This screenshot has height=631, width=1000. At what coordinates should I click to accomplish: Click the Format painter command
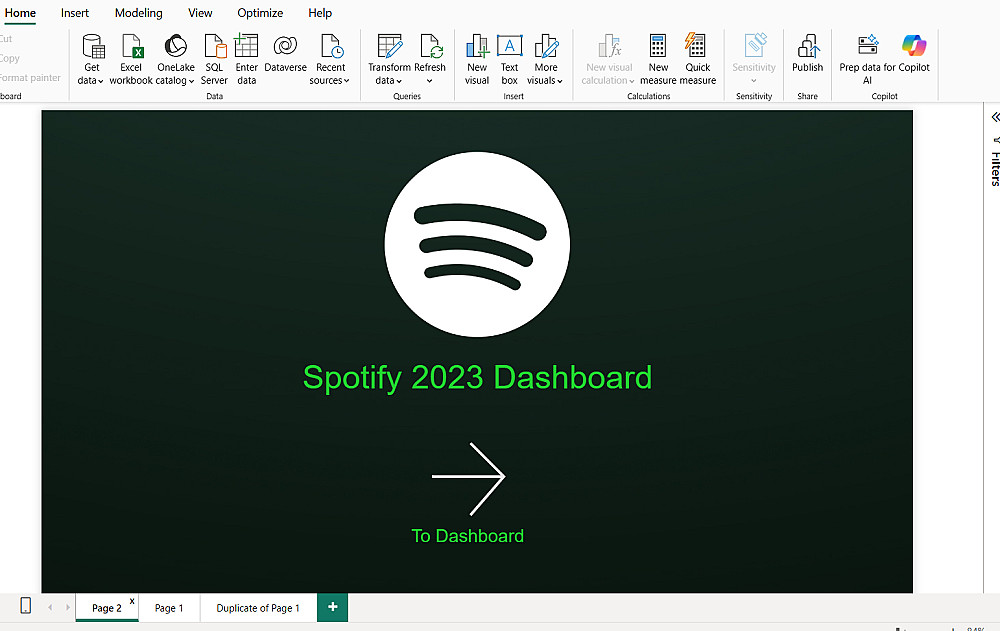pos(30,78)
